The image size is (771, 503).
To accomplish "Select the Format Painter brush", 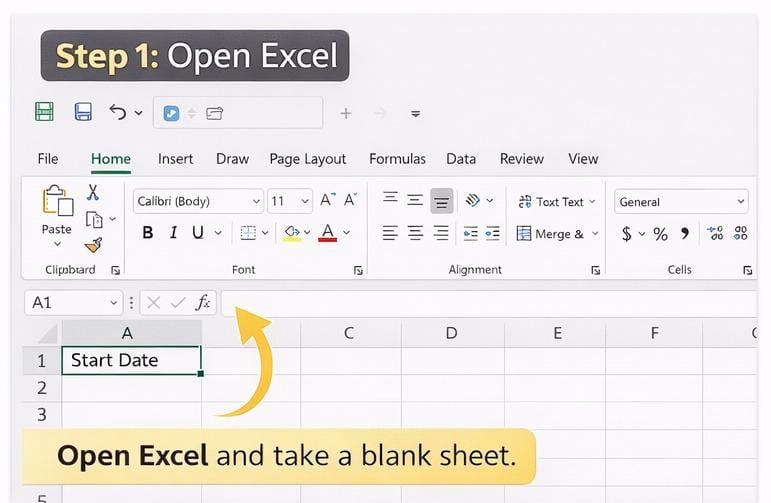I will pos(93,244).
